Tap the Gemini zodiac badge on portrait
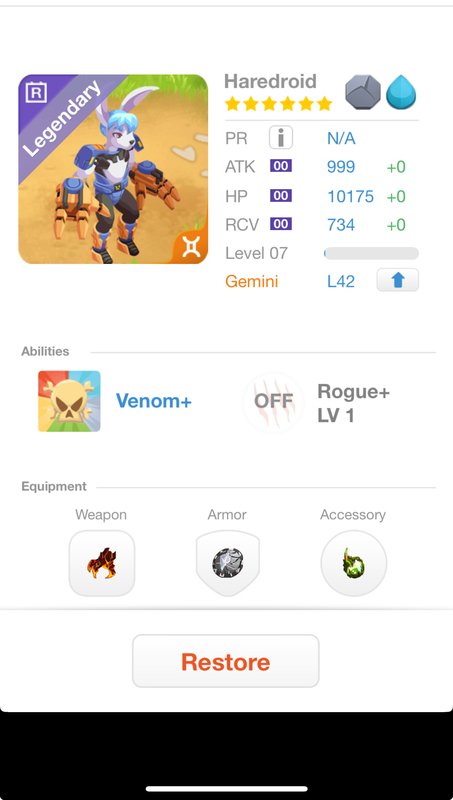 (191, 246)
